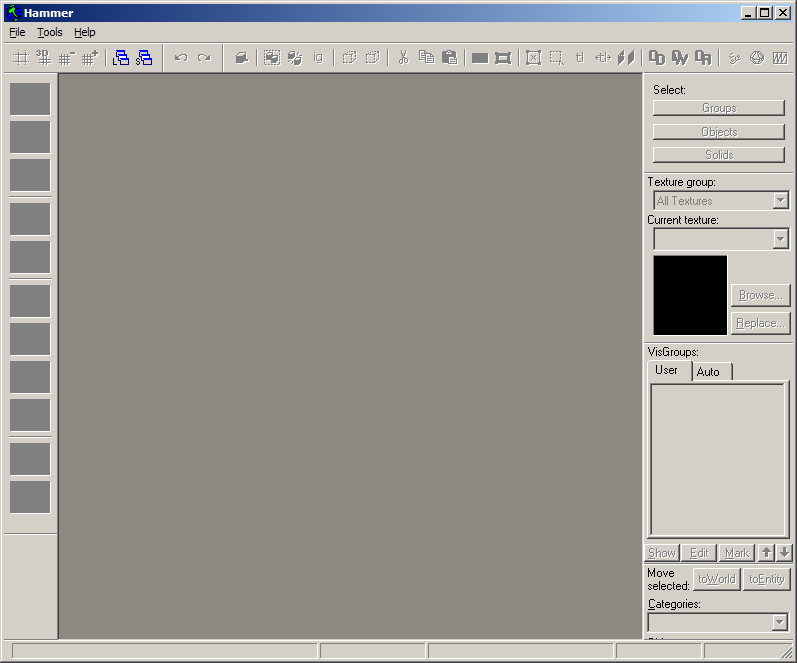This screenshot has width=797, height=663.
Task: Ungroup objects via the toolbar icon
Action: pos(295,58)
